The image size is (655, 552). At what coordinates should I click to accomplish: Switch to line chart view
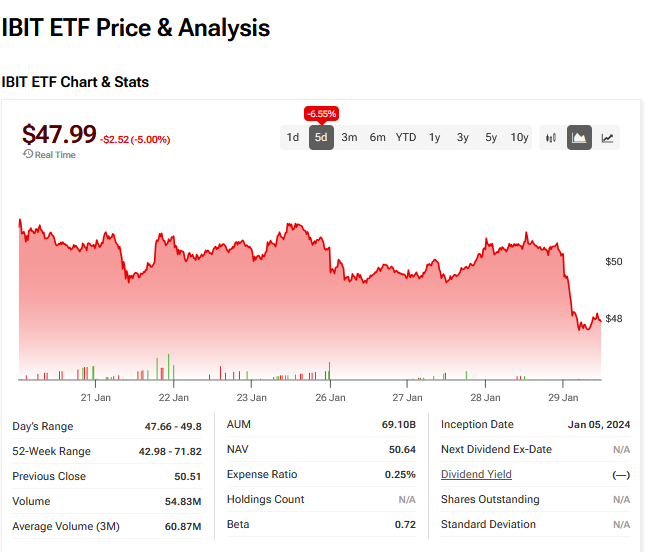pos(607,138)
